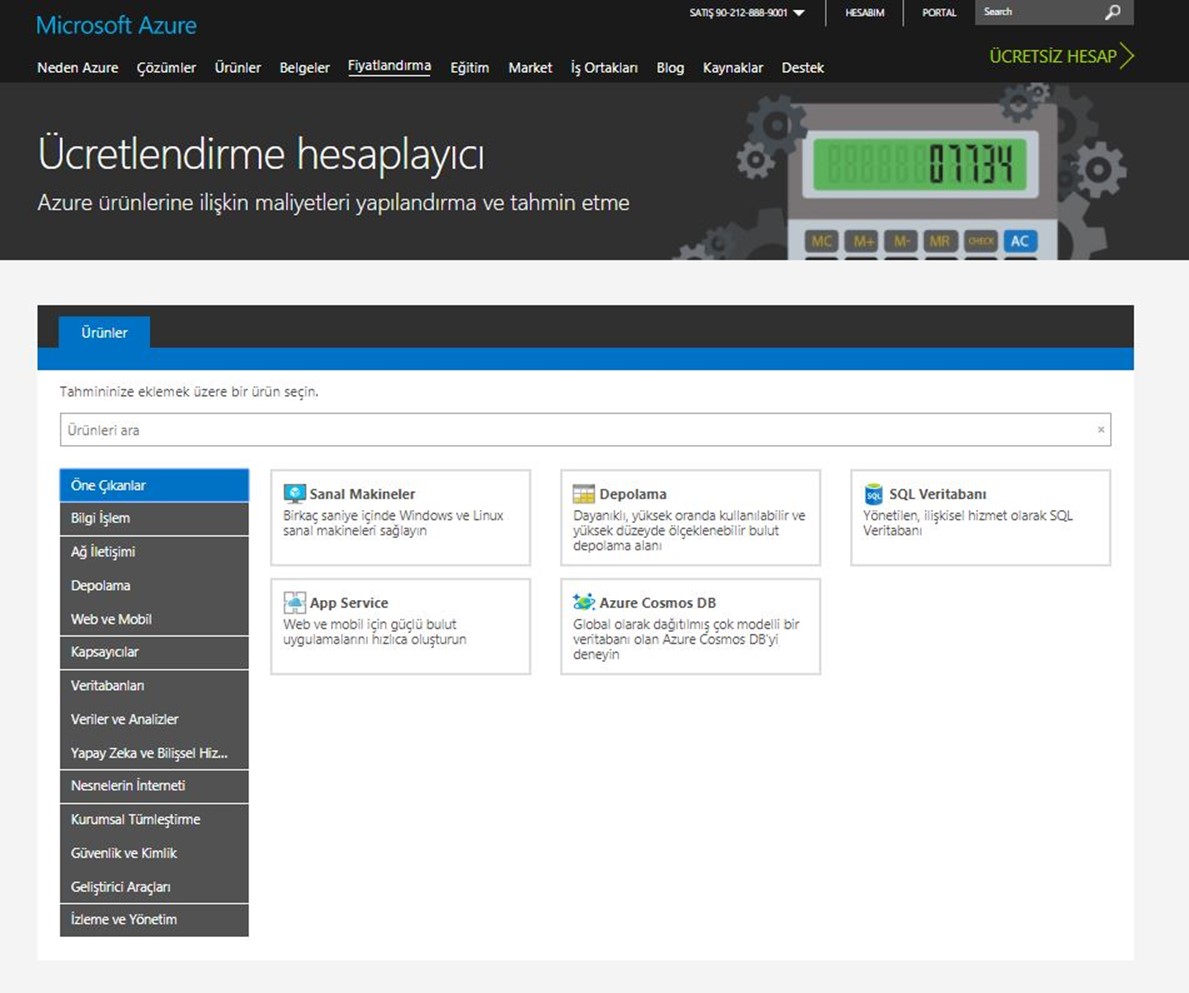
Task: Click the Azure Cosmos DB description text
Action: pyautogui.click(x=686, y=639)
